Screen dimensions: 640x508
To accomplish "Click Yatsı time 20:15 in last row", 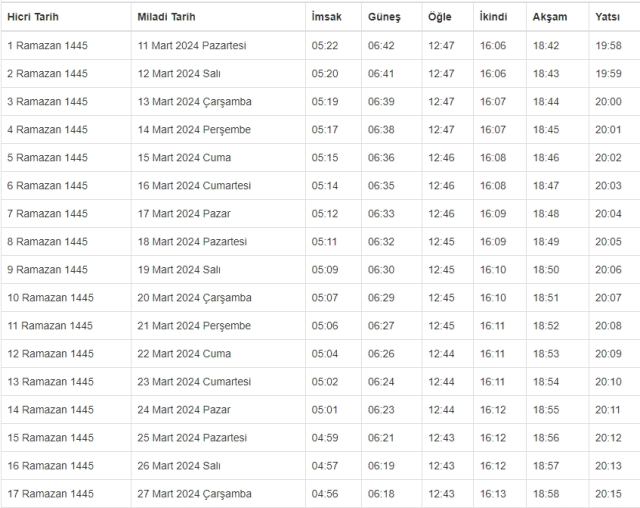I will 608,494.
